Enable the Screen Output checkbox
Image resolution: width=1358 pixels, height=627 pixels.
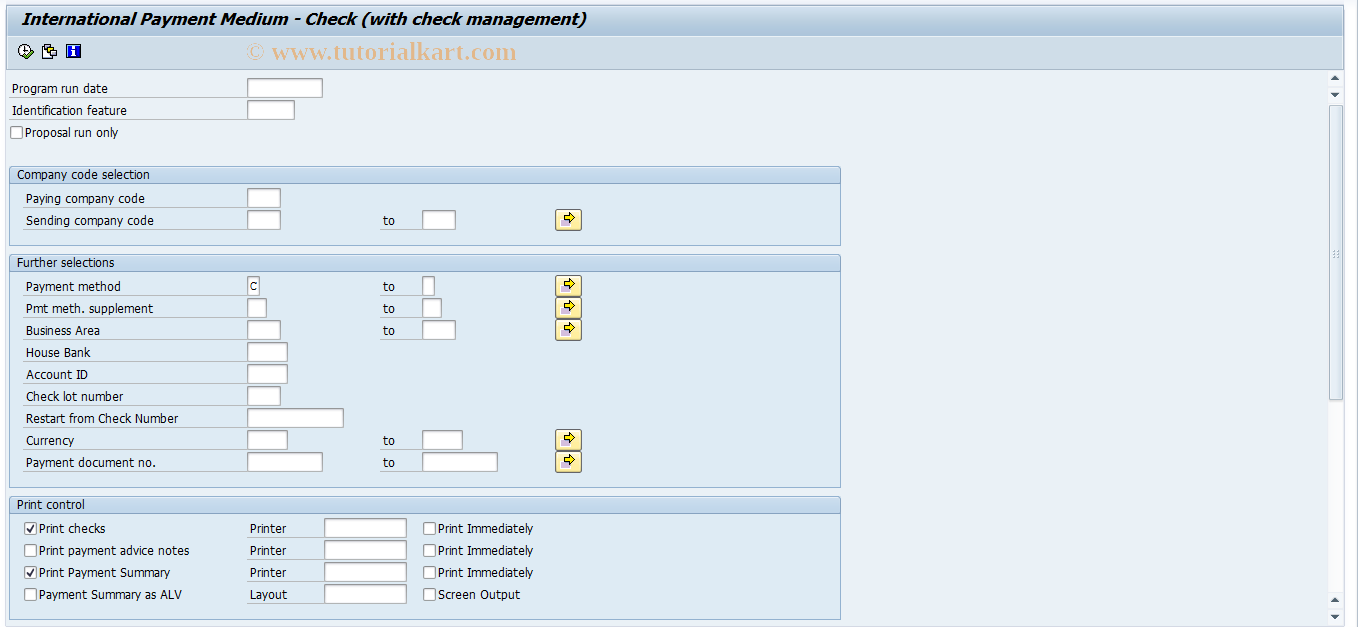pos(430,594)
